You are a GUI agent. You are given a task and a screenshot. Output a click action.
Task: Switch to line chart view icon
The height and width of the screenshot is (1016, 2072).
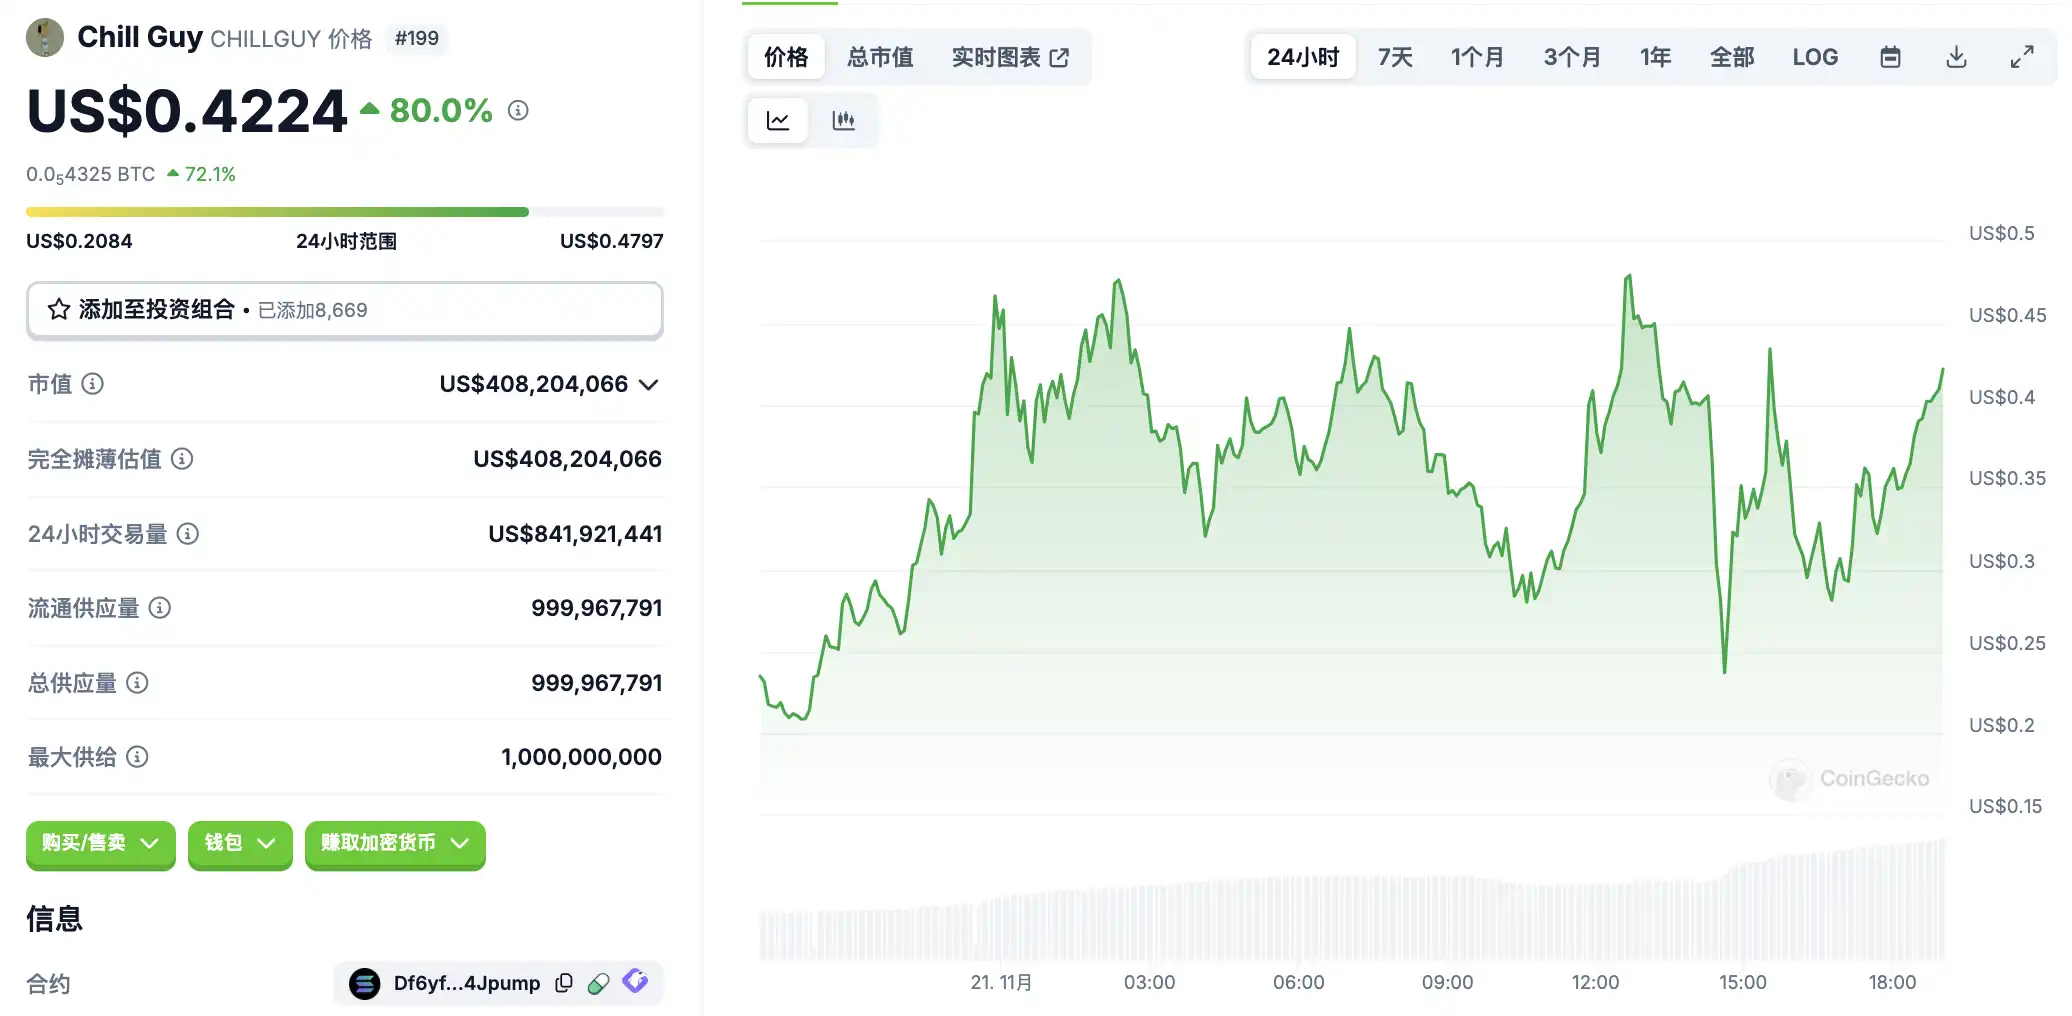[778, 121]
